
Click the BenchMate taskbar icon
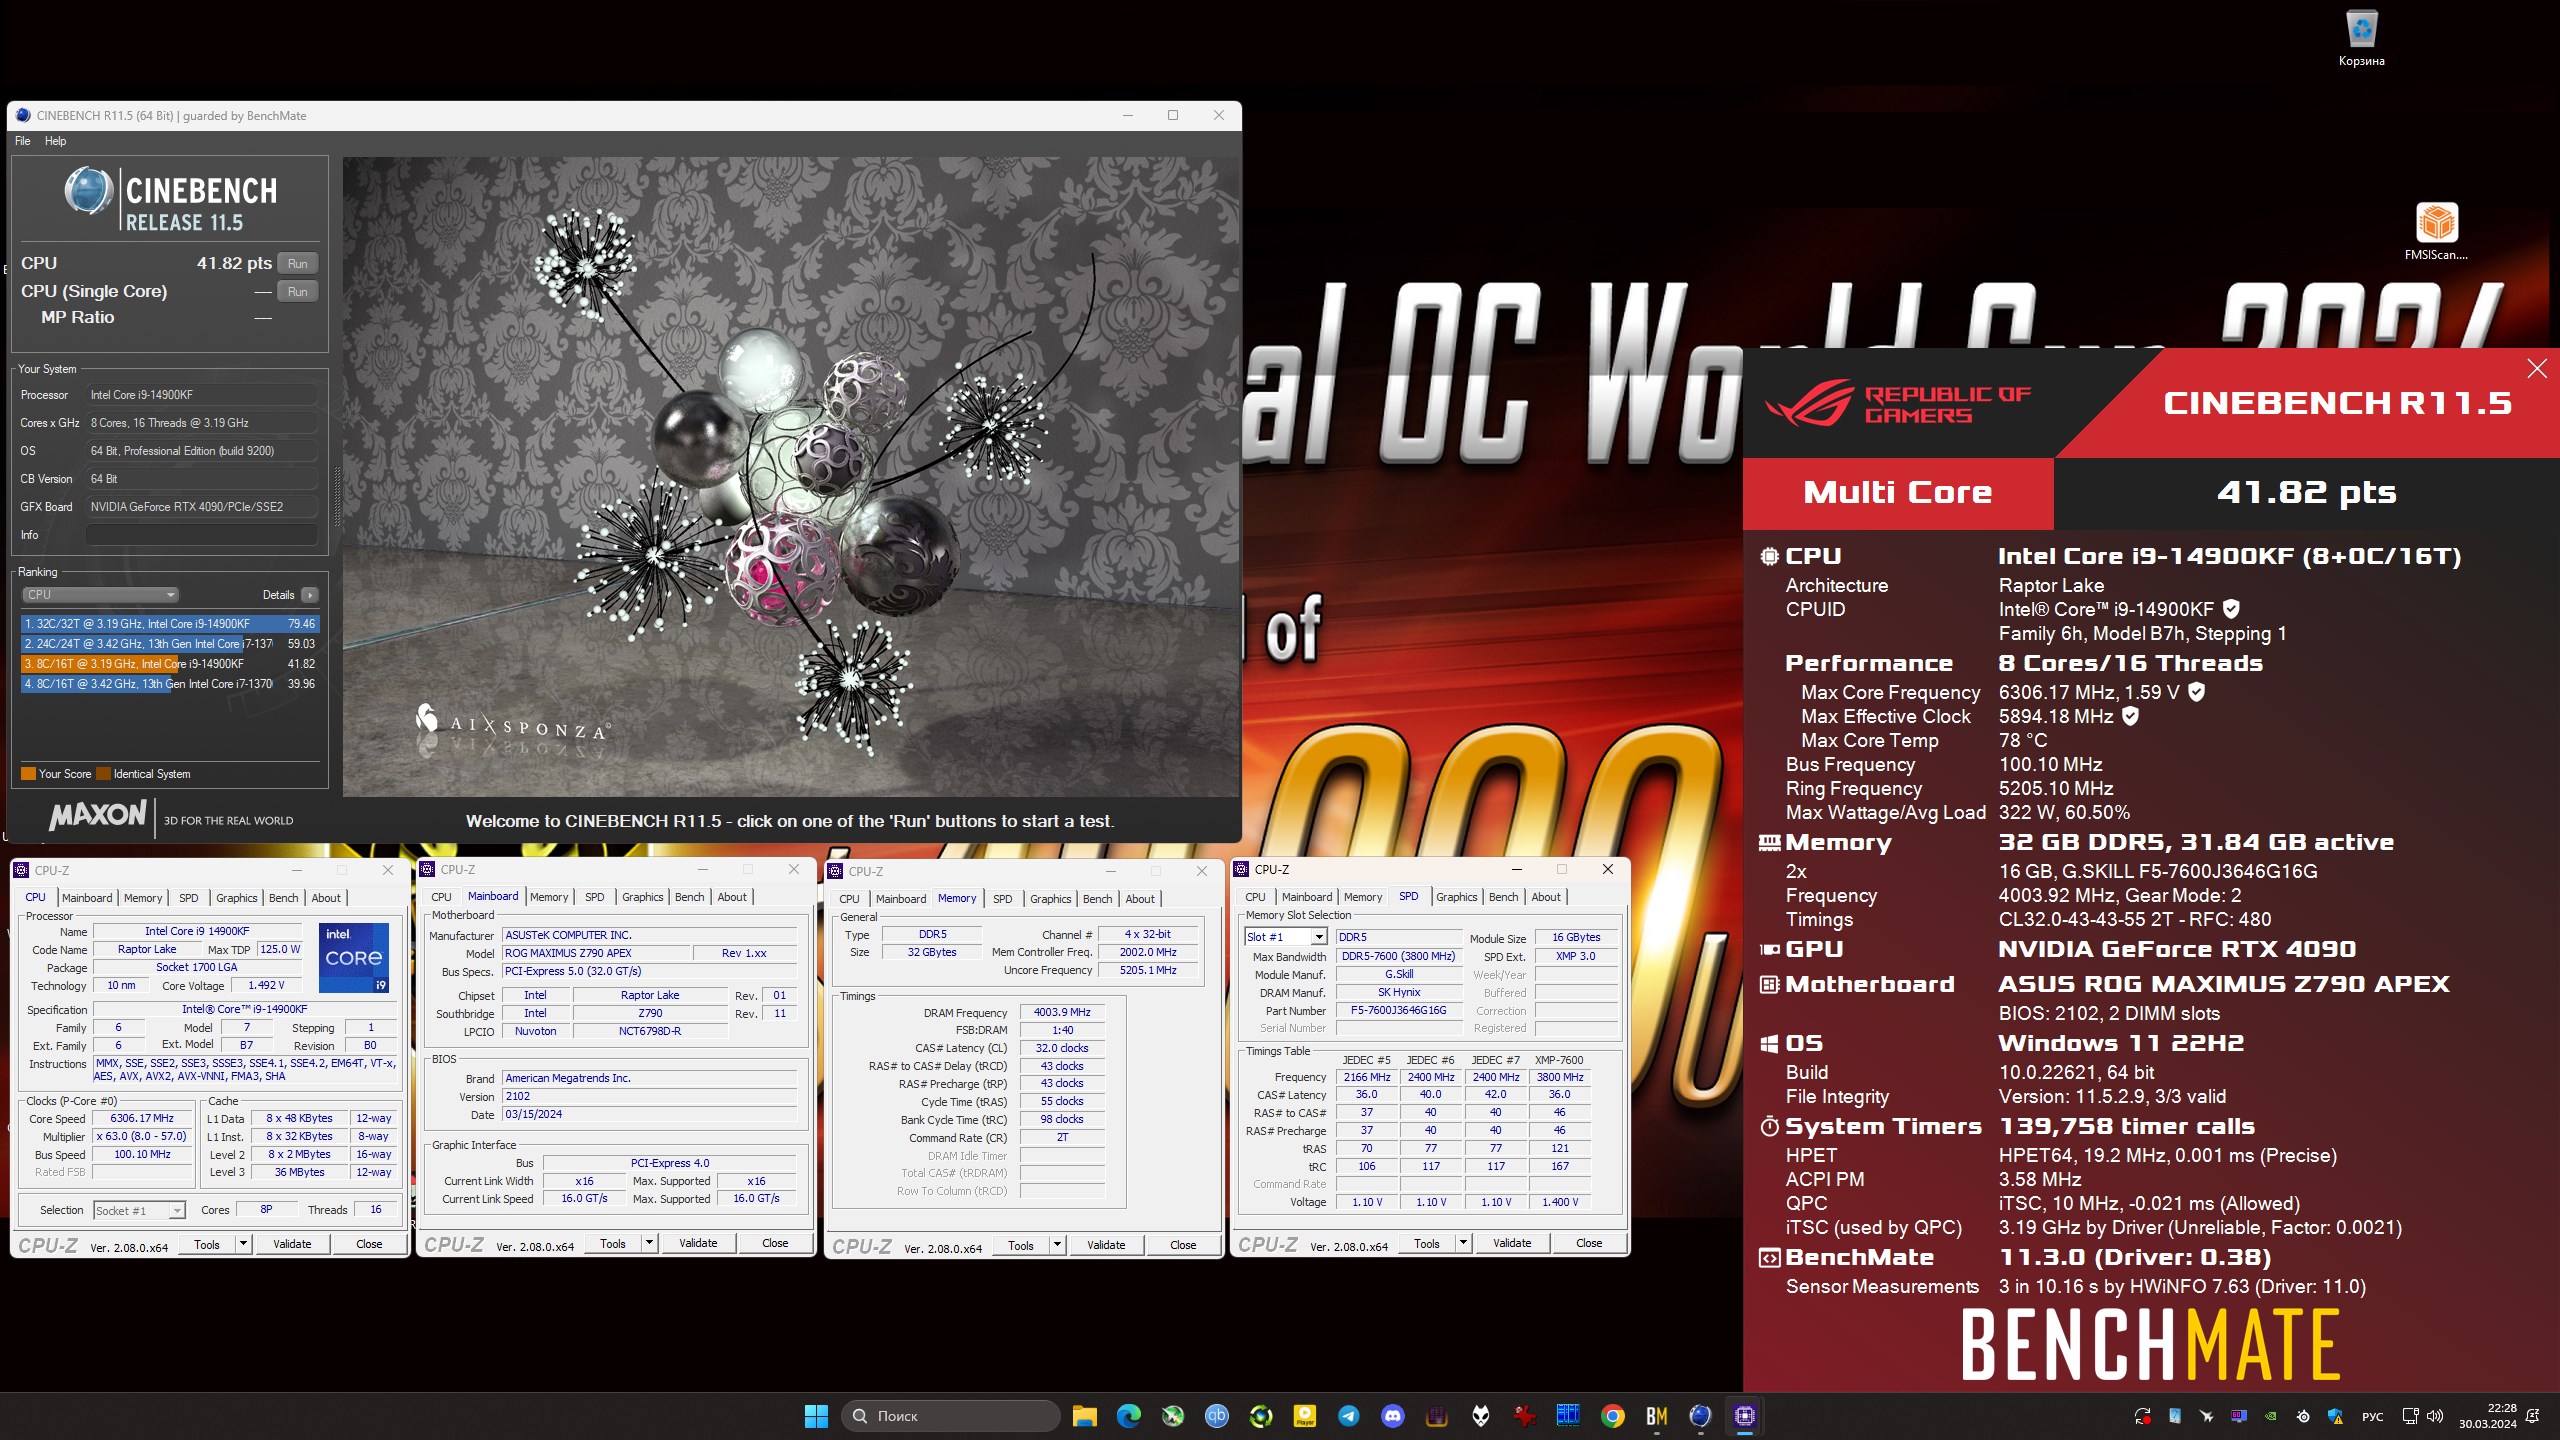point(1656,1416)
